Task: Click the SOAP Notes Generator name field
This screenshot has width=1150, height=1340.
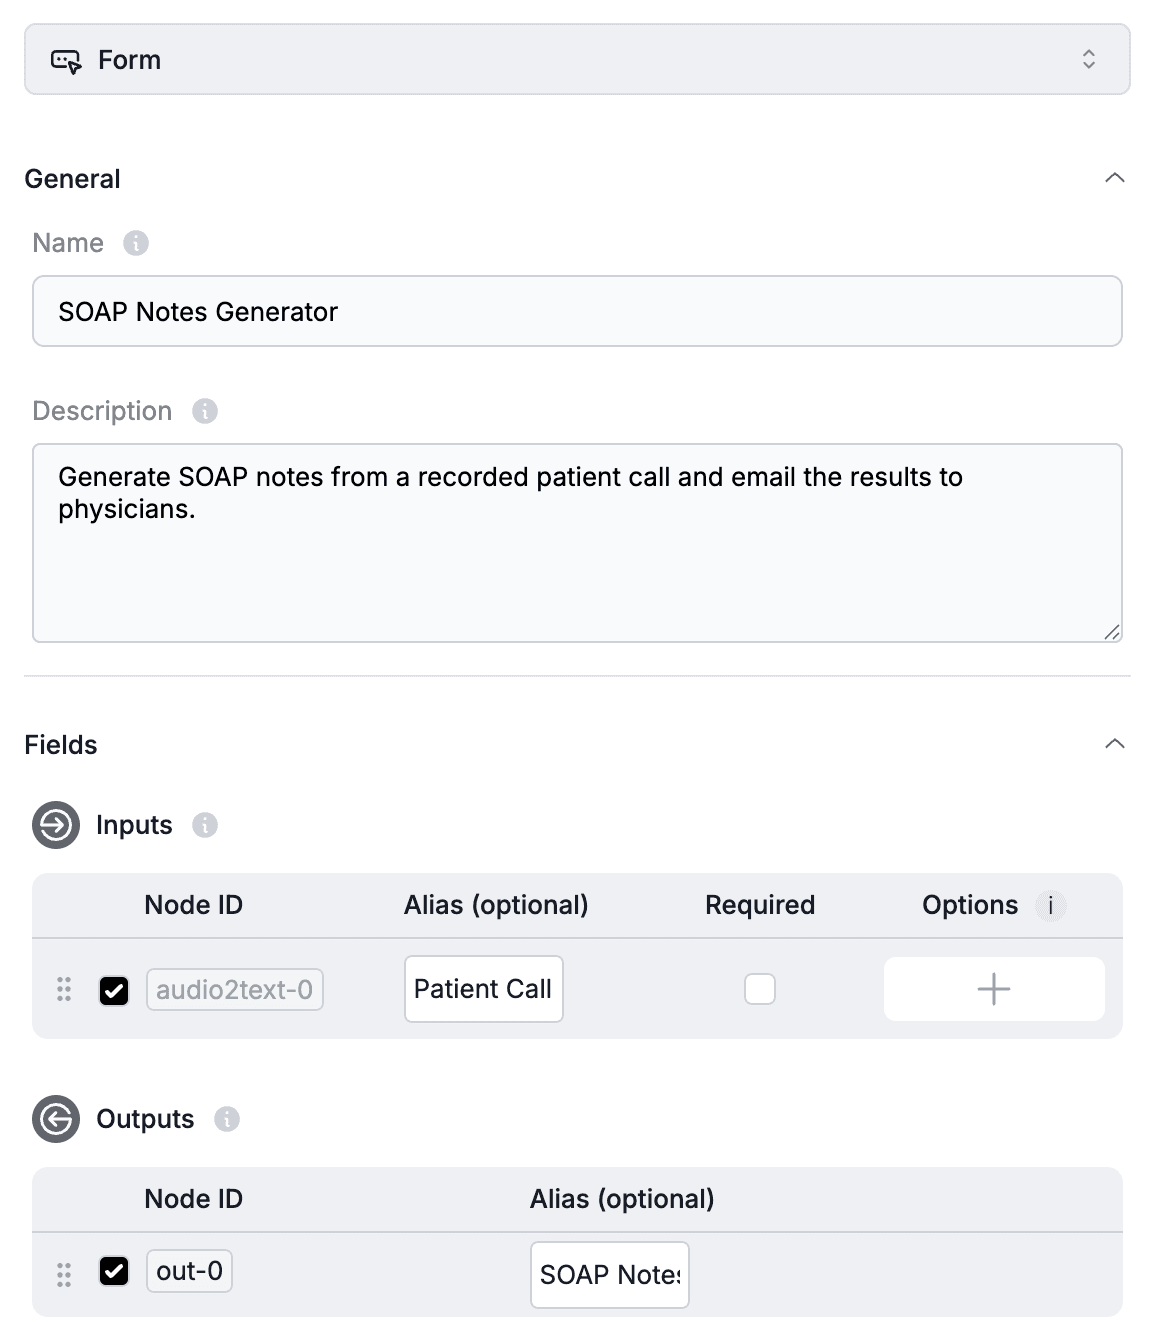Action: (577, 311)
